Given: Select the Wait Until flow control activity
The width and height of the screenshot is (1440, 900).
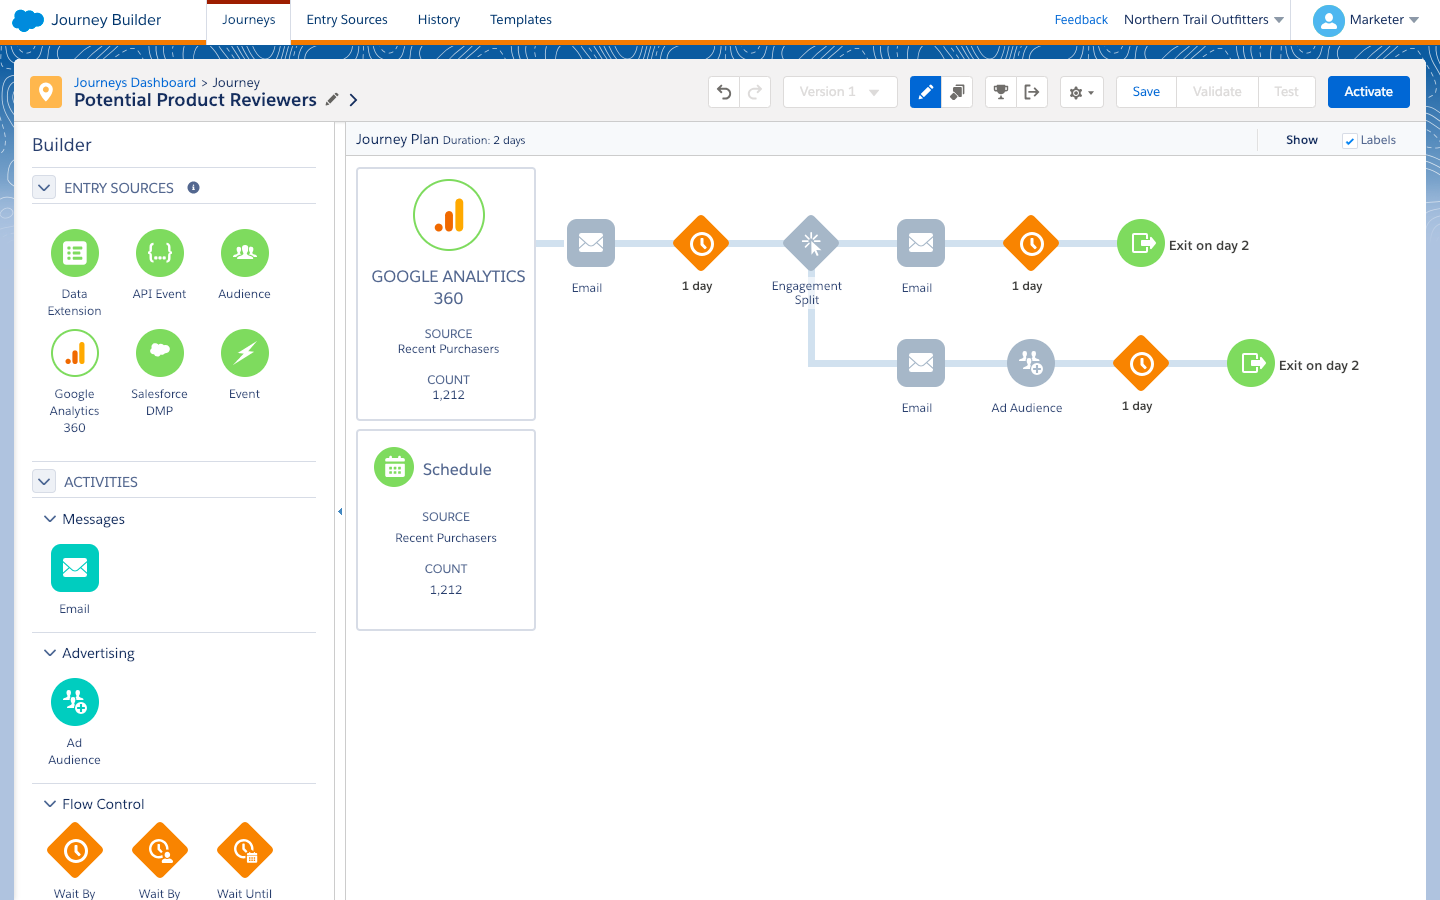Looking at the screenshot, I should click(x=244, y=850).
